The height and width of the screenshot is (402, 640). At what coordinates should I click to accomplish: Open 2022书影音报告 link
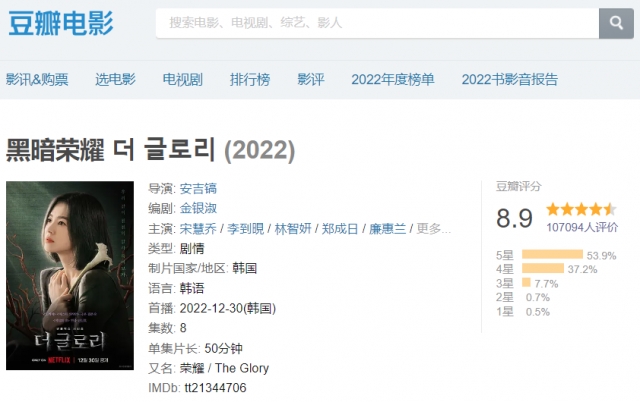coord(509,80)
